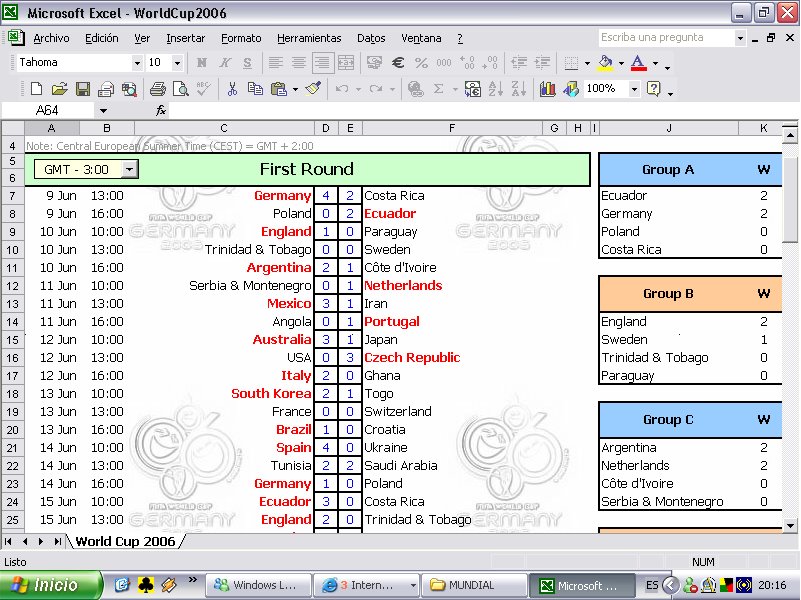Apply the yellow Fill Color bucket

(x=605, y=63)
